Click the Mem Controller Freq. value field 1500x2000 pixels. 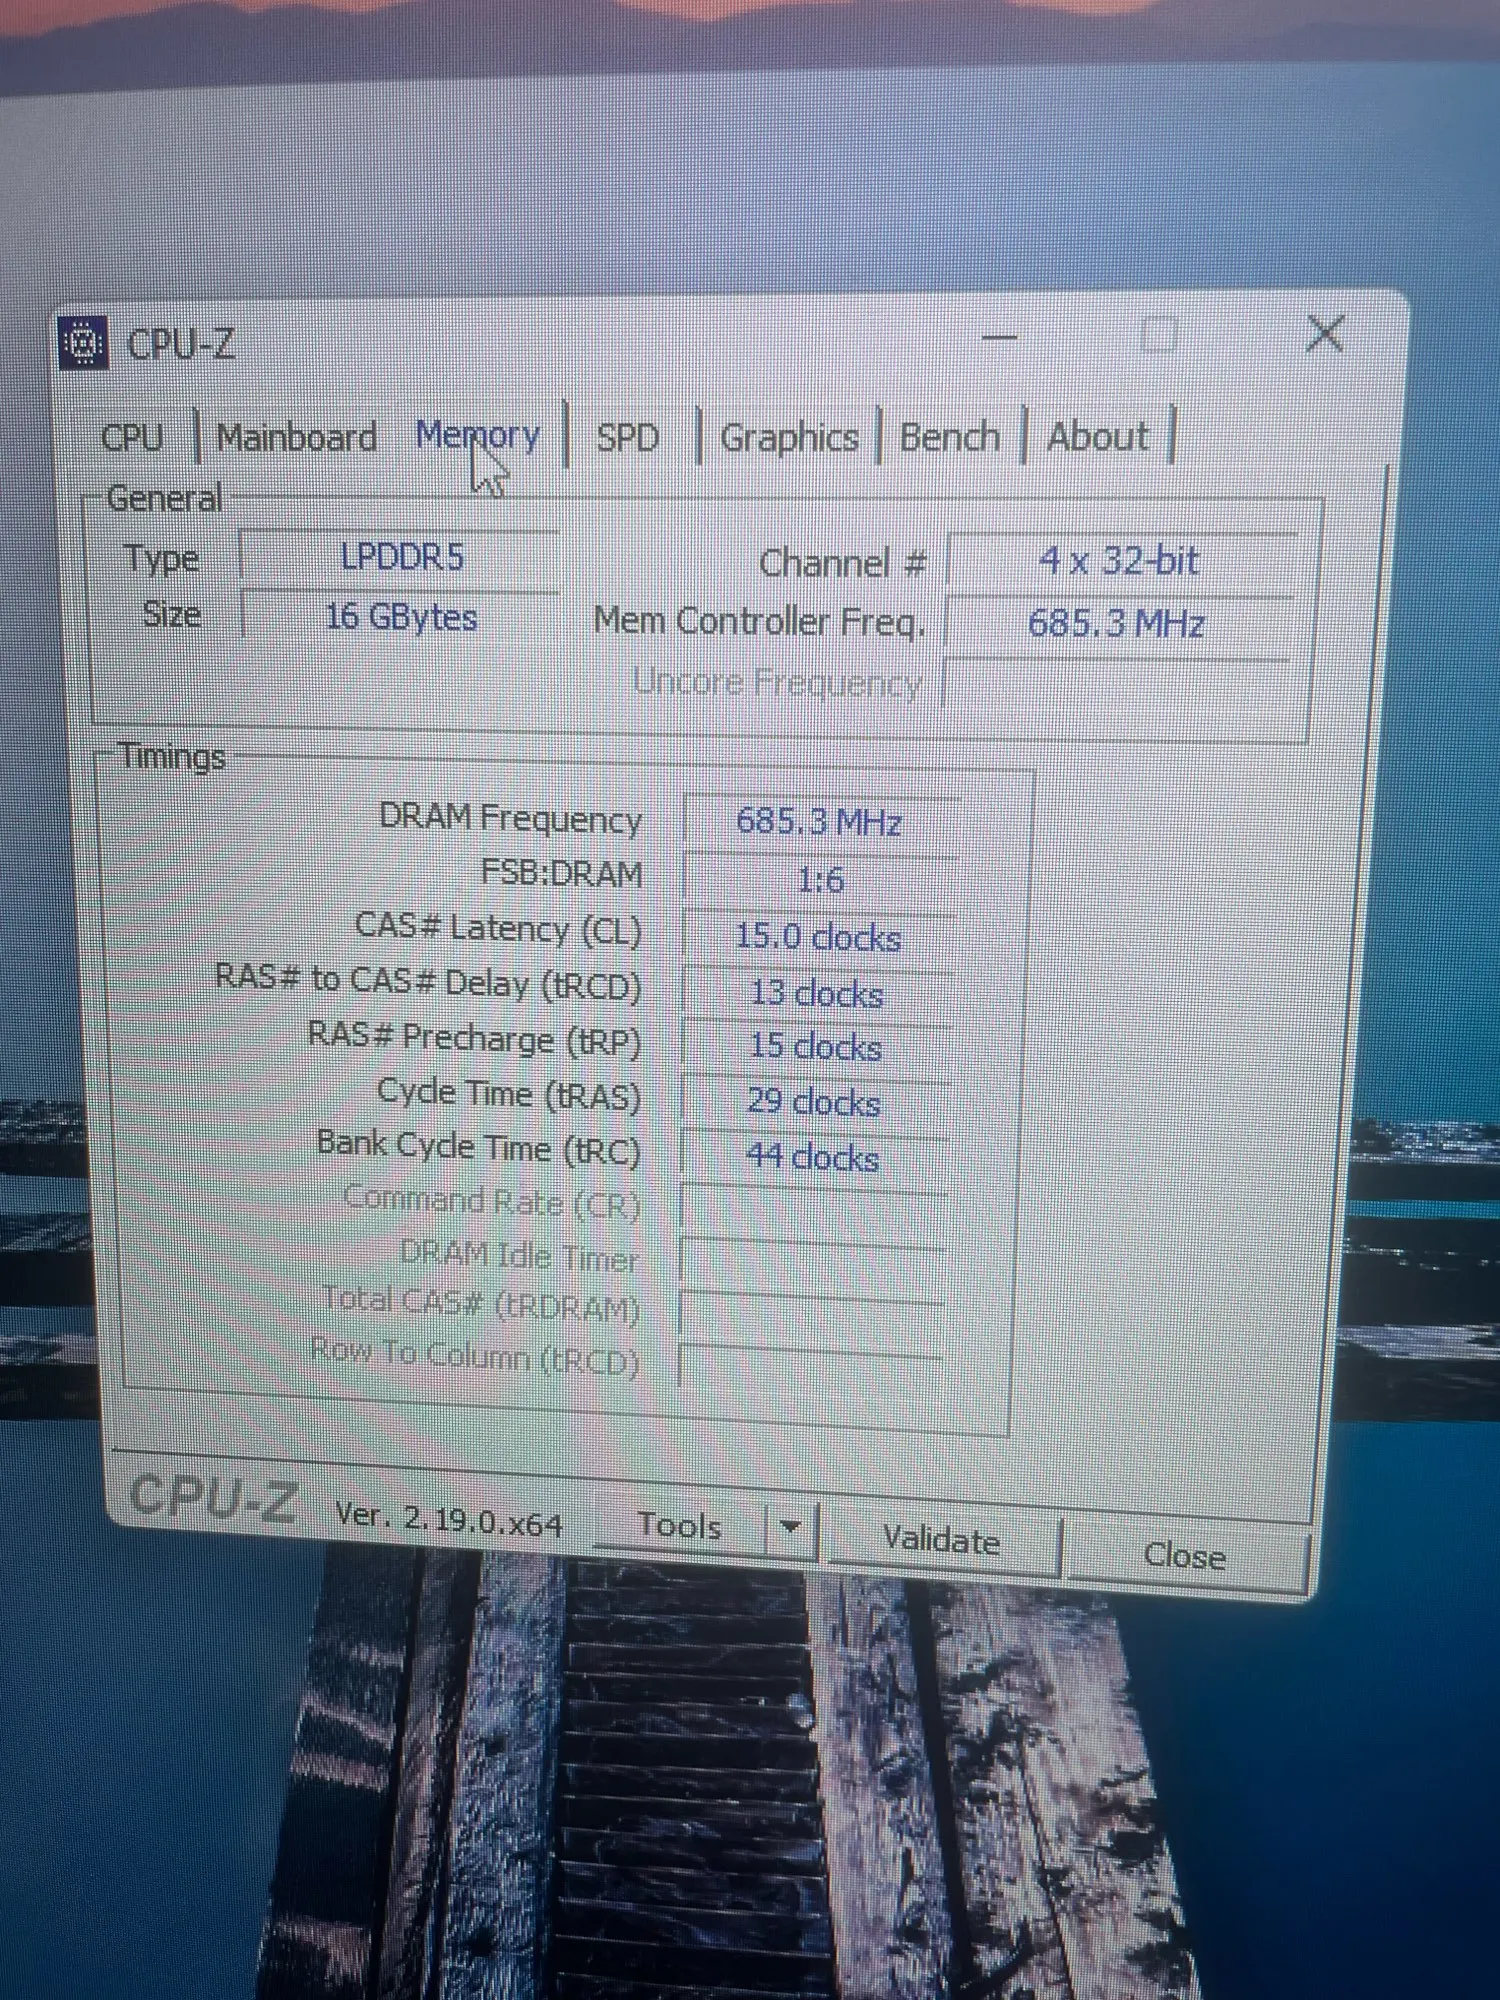(x=1116, y=624)
